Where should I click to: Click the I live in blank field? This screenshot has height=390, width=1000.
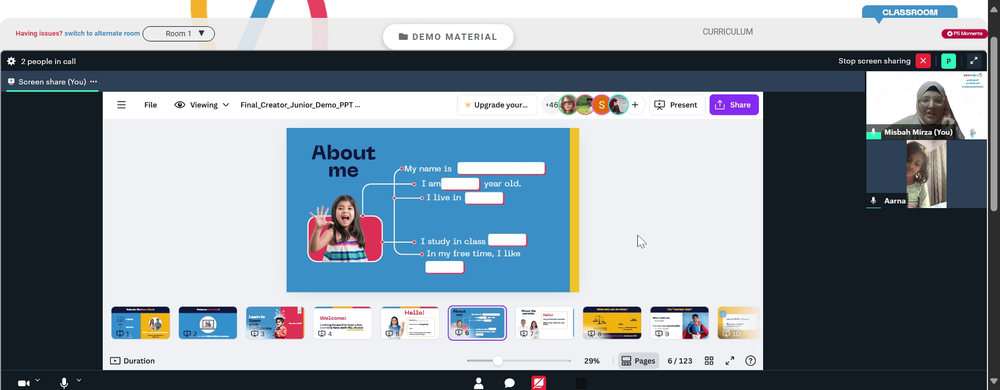click(x=484, y=198)
